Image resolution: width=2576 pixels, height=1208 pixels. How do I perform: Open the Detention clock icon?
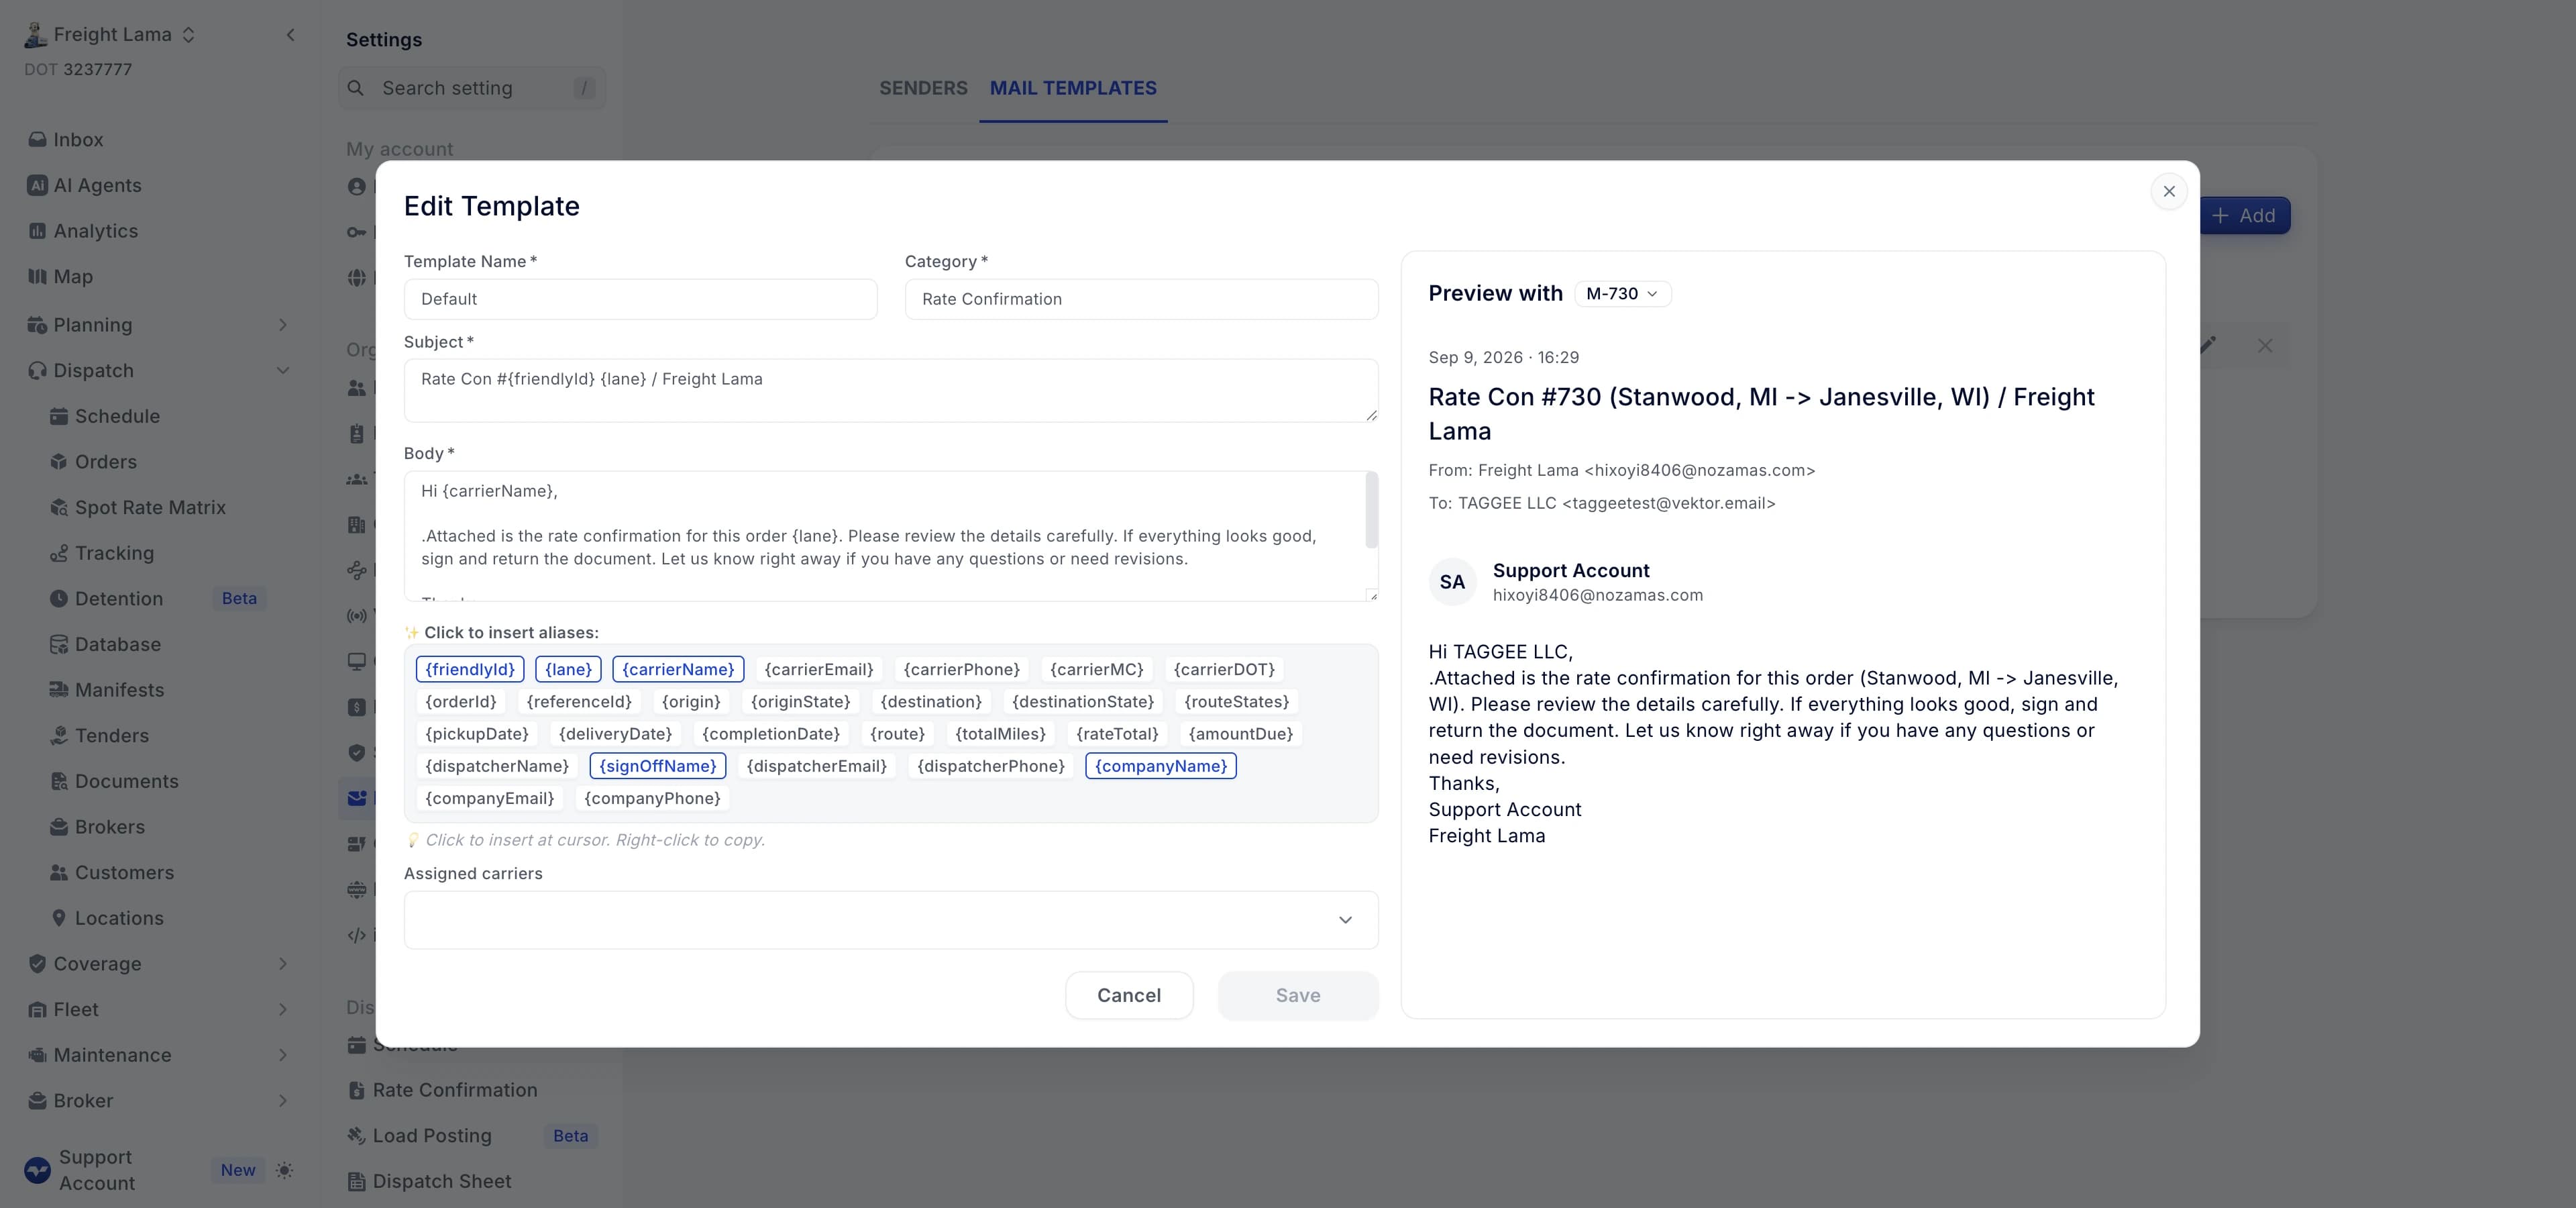(x=59, y=599)
